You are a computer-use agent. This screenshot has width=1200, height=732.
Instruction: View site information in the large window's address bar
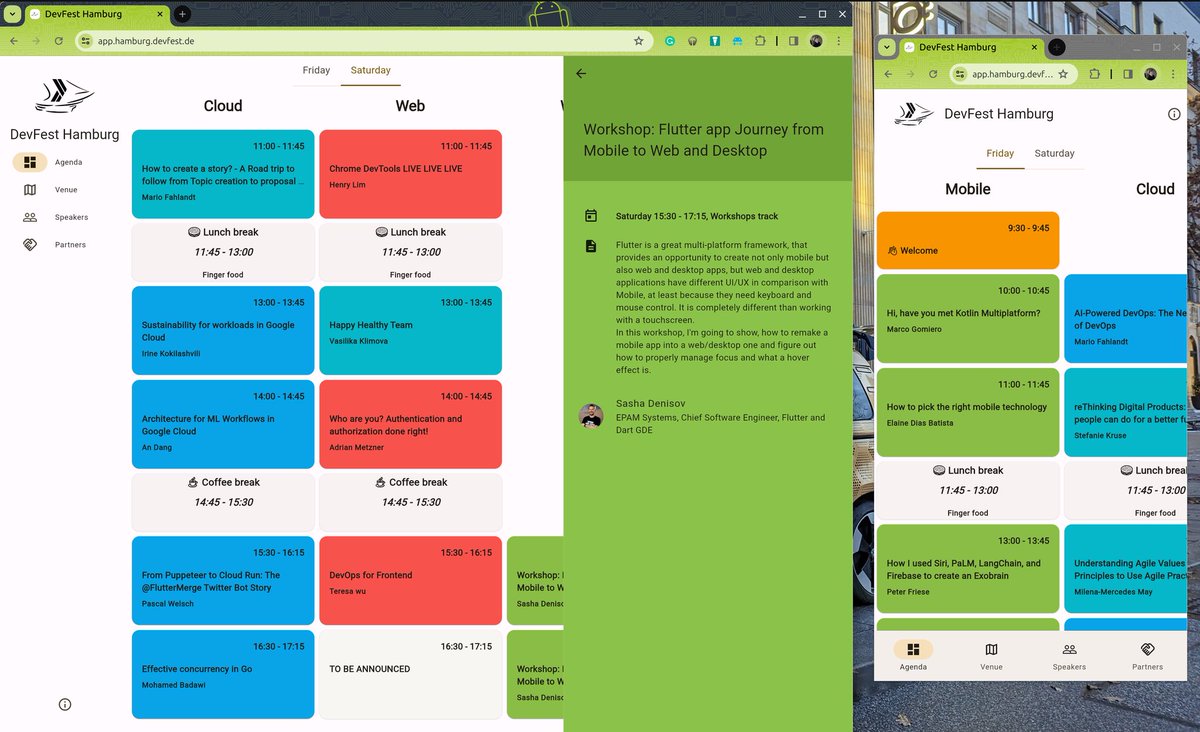[86, 41]
